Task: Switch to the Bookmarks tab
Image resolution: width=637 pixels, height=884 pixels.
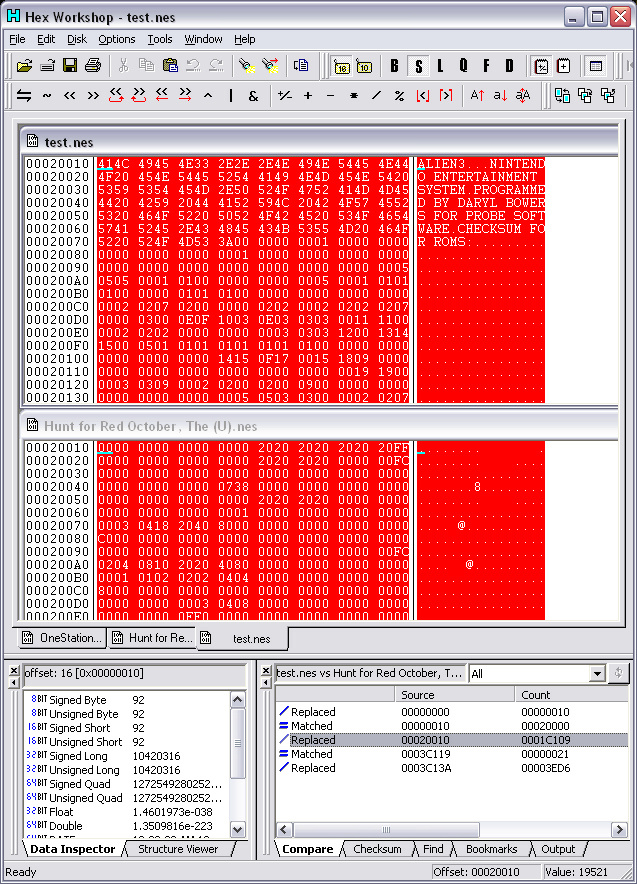Action: (492, 849)
